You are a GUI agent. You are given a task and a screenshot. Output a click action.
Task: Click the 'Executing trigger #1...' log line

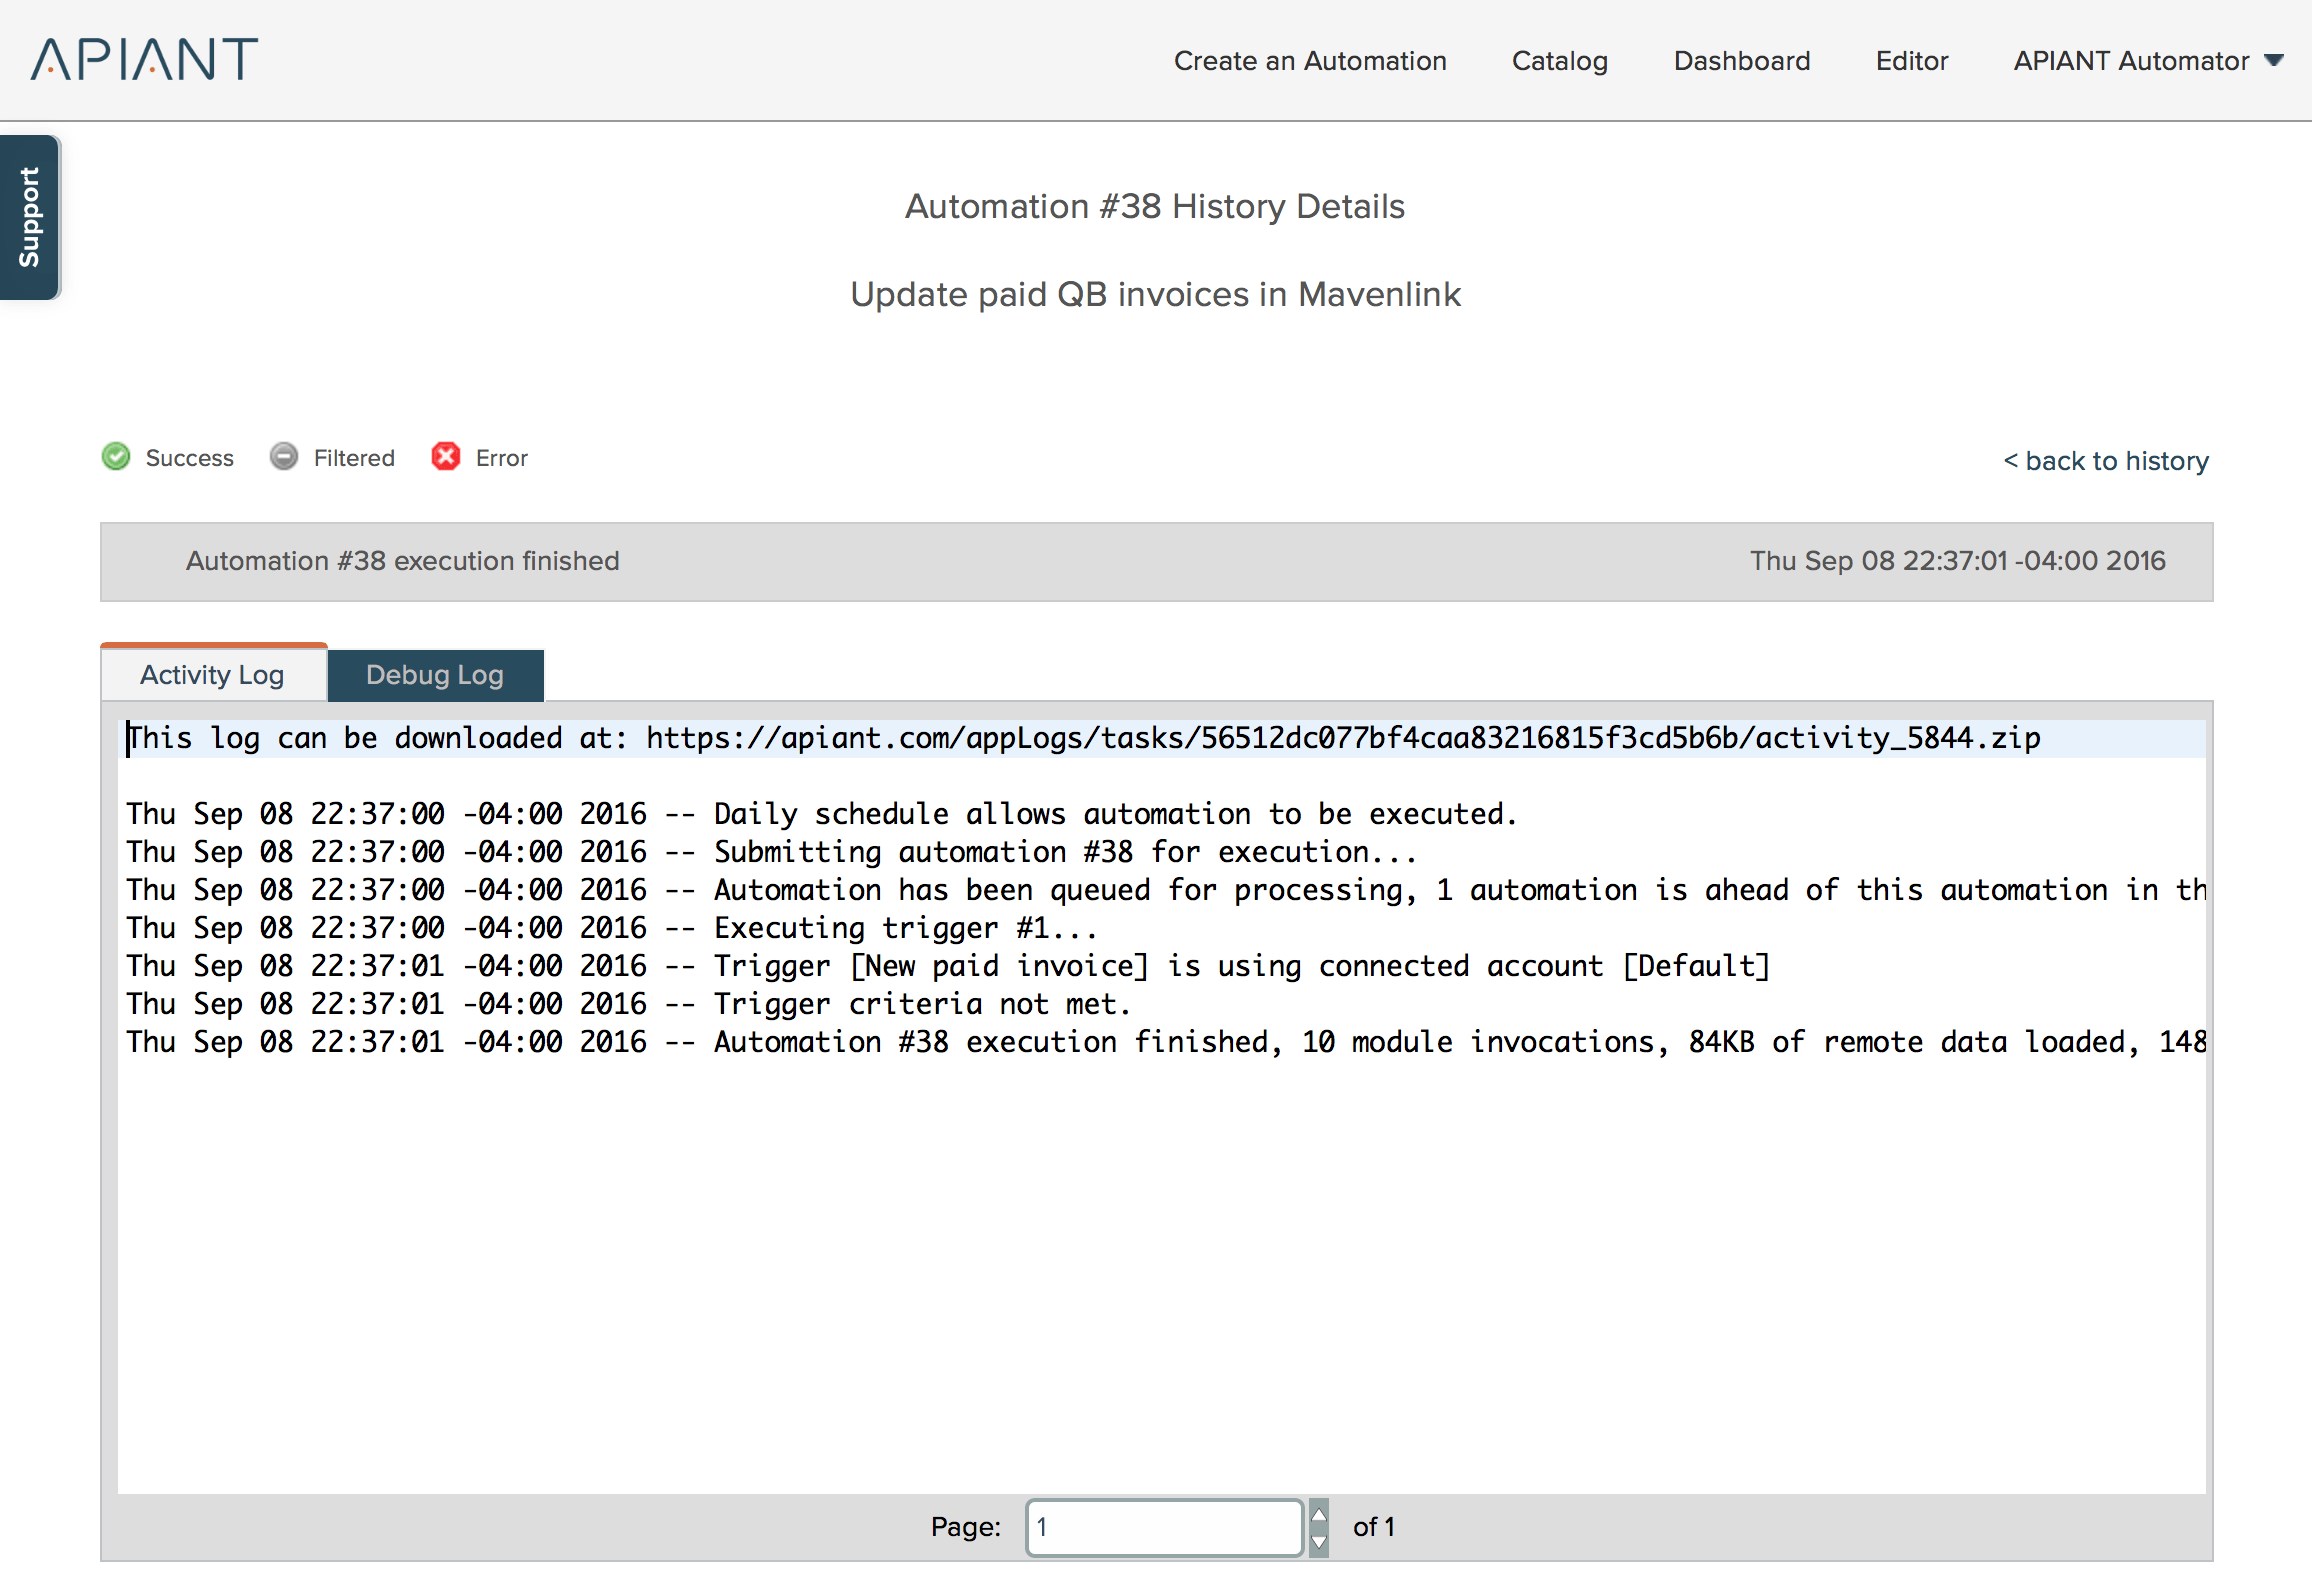(612, 928)
